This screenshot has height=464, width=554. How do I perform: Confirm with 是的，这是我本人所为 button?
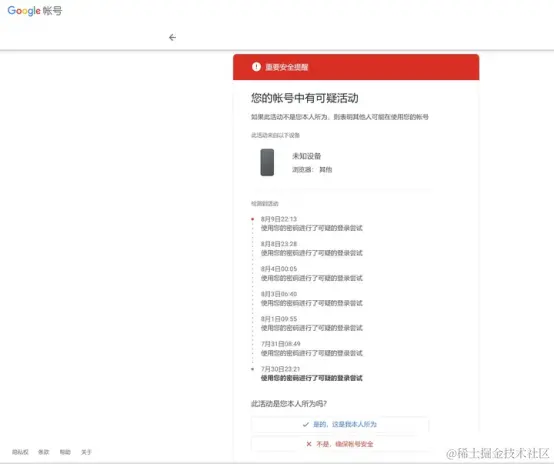click(340, 424)
